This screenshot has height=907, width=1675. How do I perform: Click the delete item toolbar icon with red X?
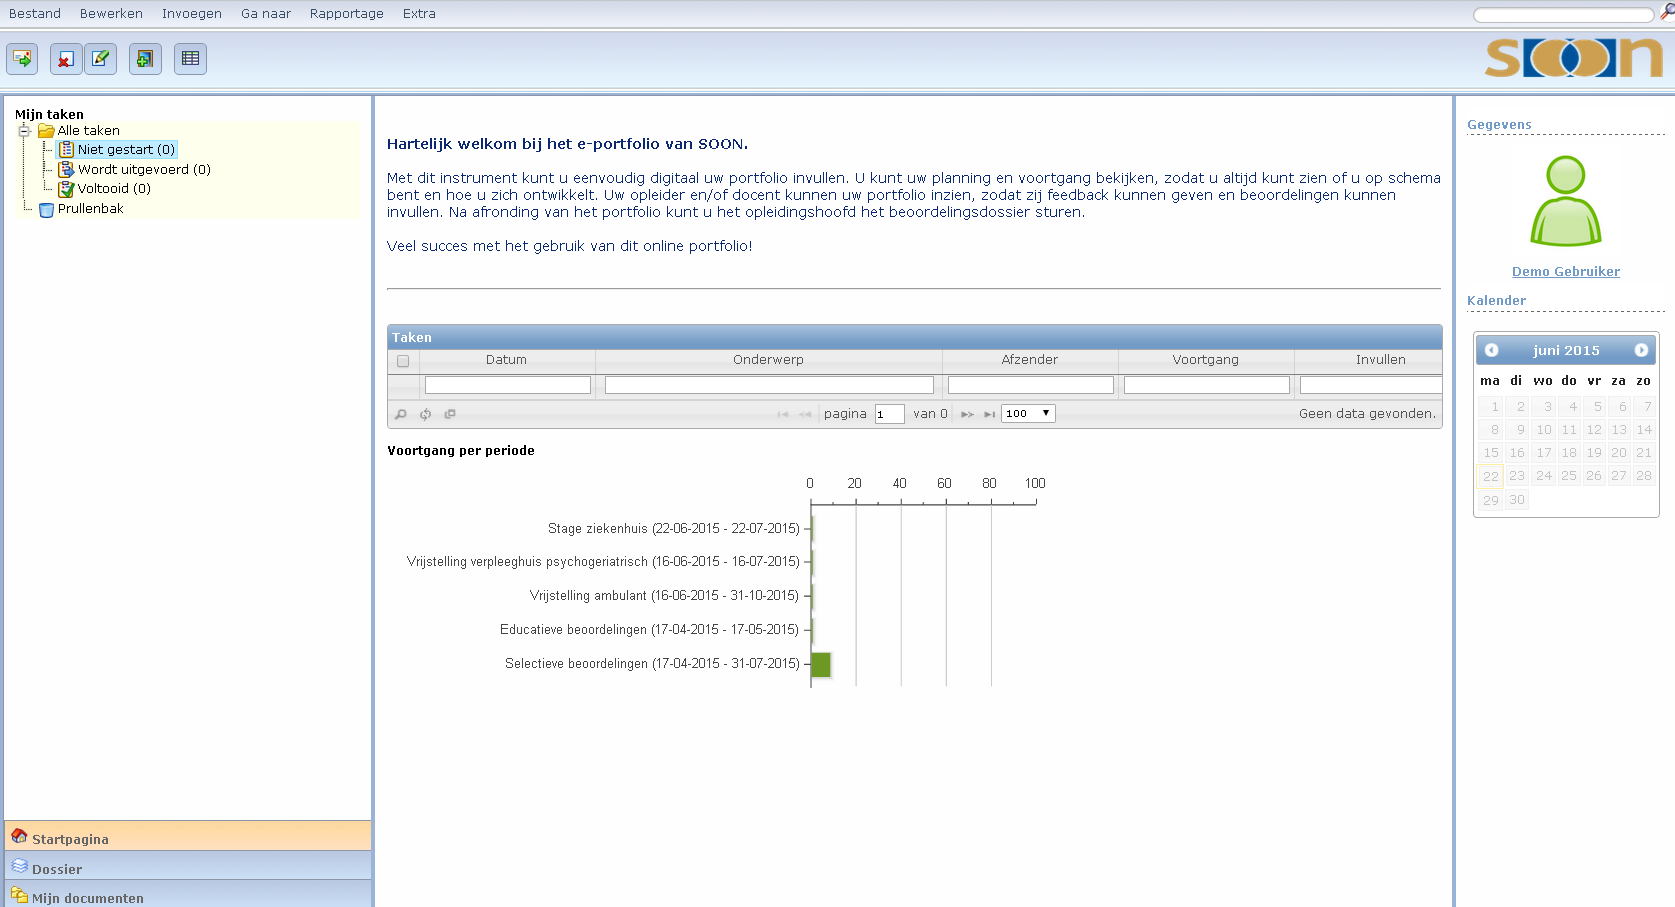[x=65, y=59]
